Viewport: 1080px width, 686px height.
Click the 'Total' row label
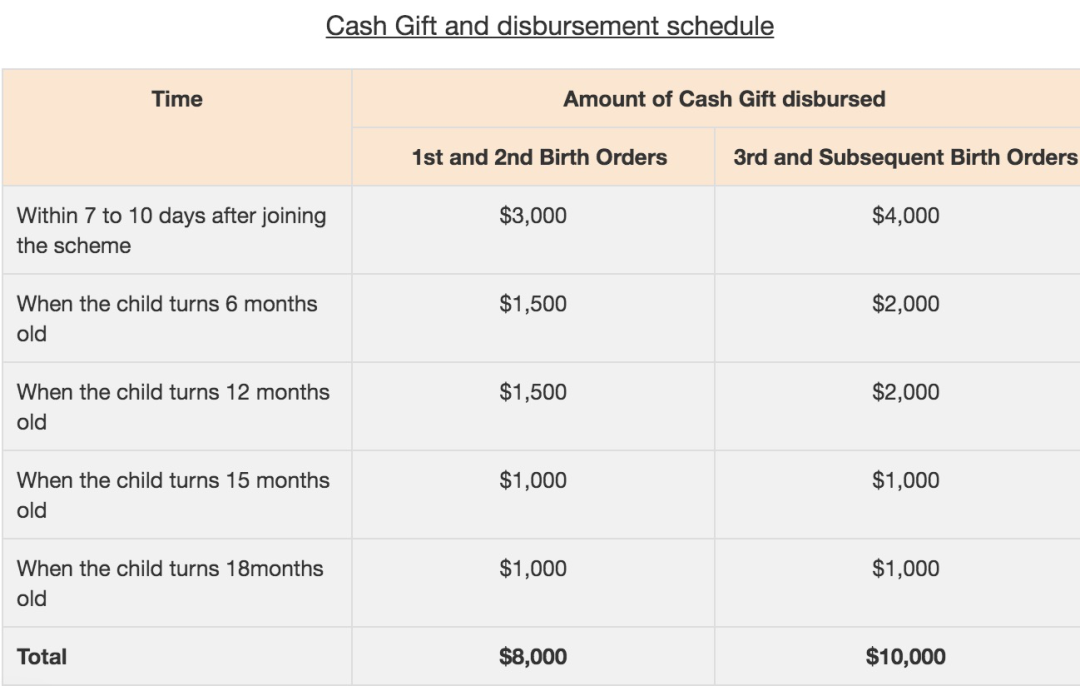[x=42, y=657]
